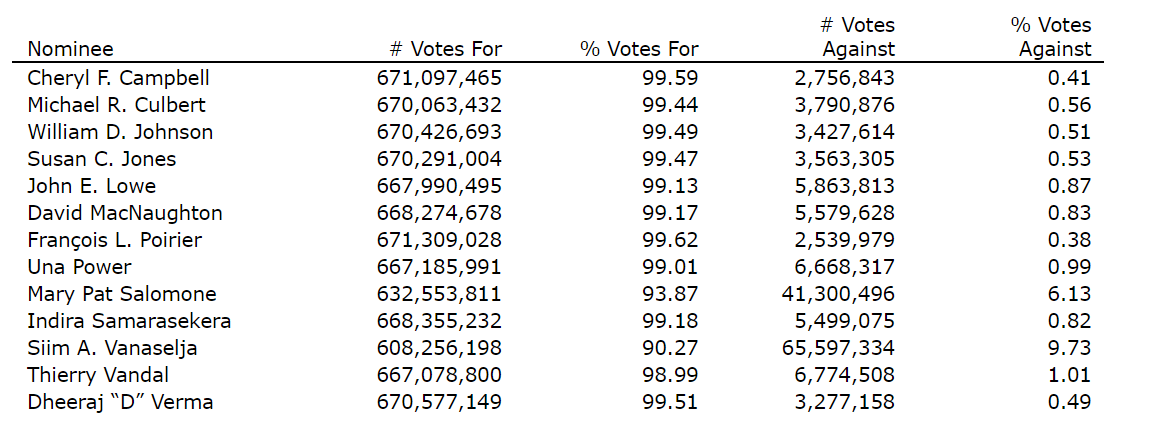Screen dimensions: 1149x423
Task: Click Siim A. Vanaselja's 65,597,334 value
Action: (838, 348)
